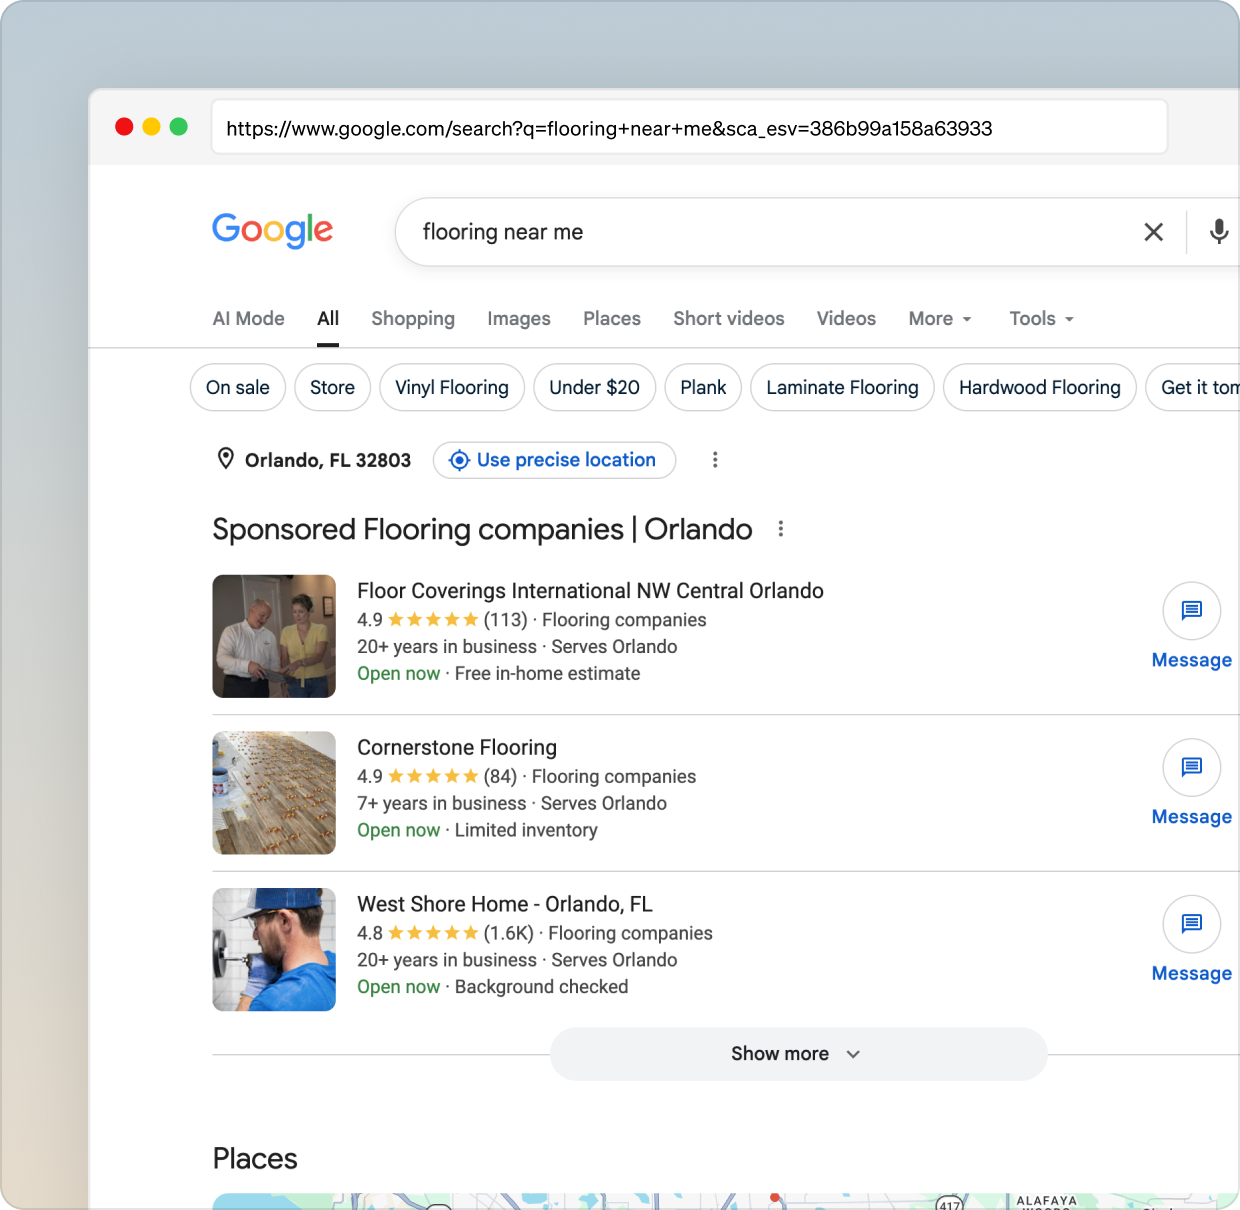Open the Images tab

click(x=519, y=319)
